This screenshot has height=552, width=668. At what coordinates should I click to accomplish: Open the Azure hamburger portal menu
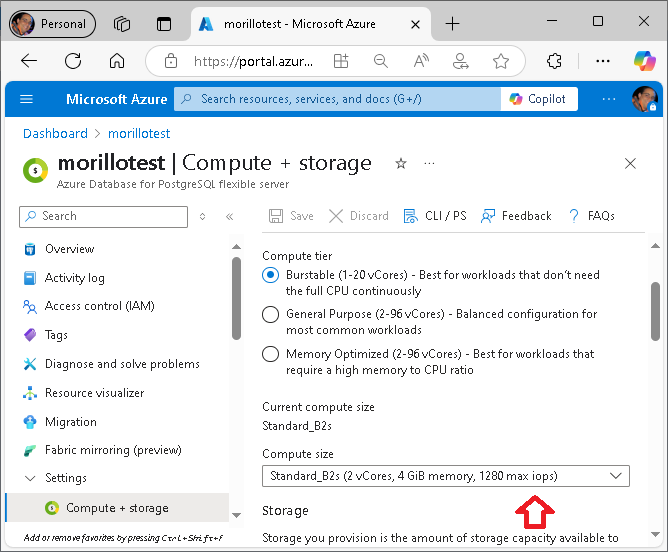pyautogui.click(x=26, y=99)
